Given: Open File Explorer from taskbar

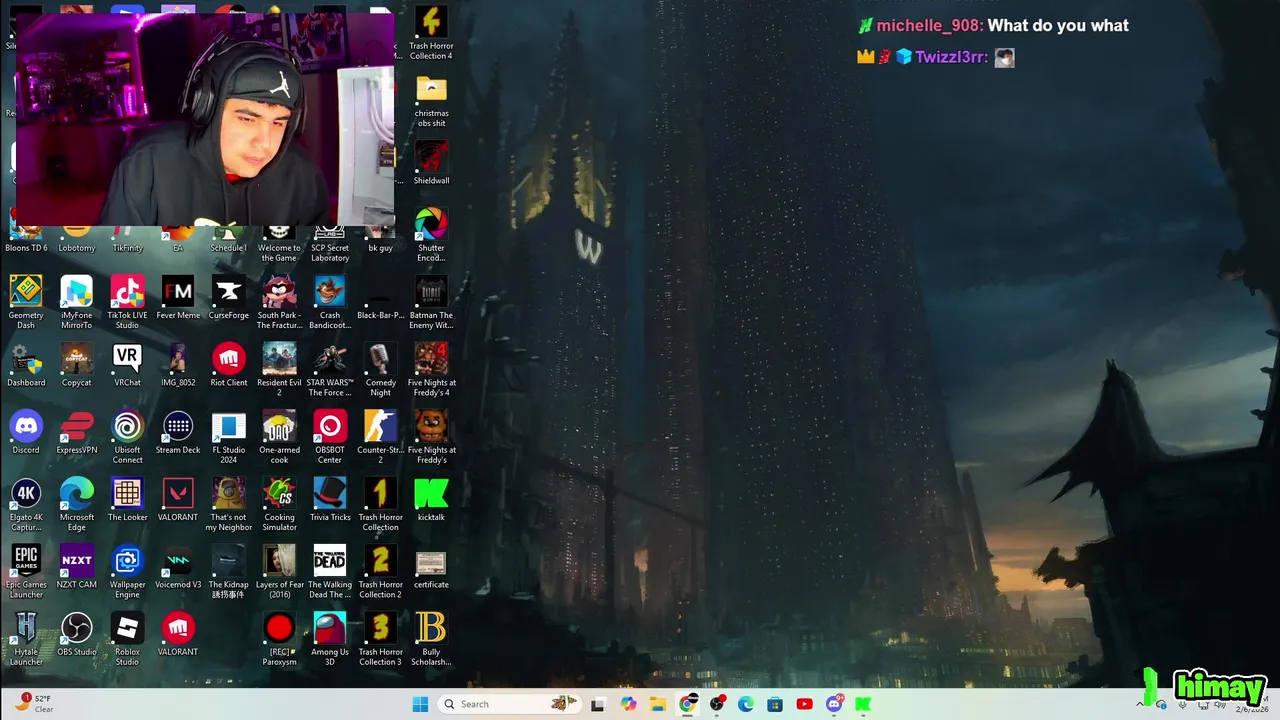Looking at the screenshot, I should tap(657, 704).
